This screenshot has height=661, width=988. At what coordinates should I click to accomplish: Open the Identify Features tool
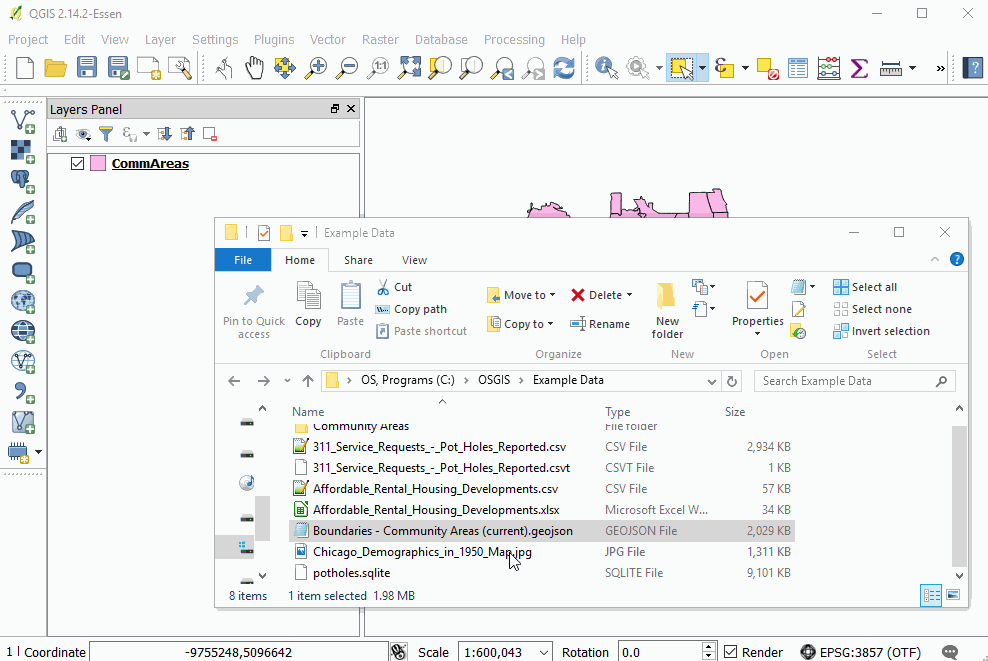(606, 67)
